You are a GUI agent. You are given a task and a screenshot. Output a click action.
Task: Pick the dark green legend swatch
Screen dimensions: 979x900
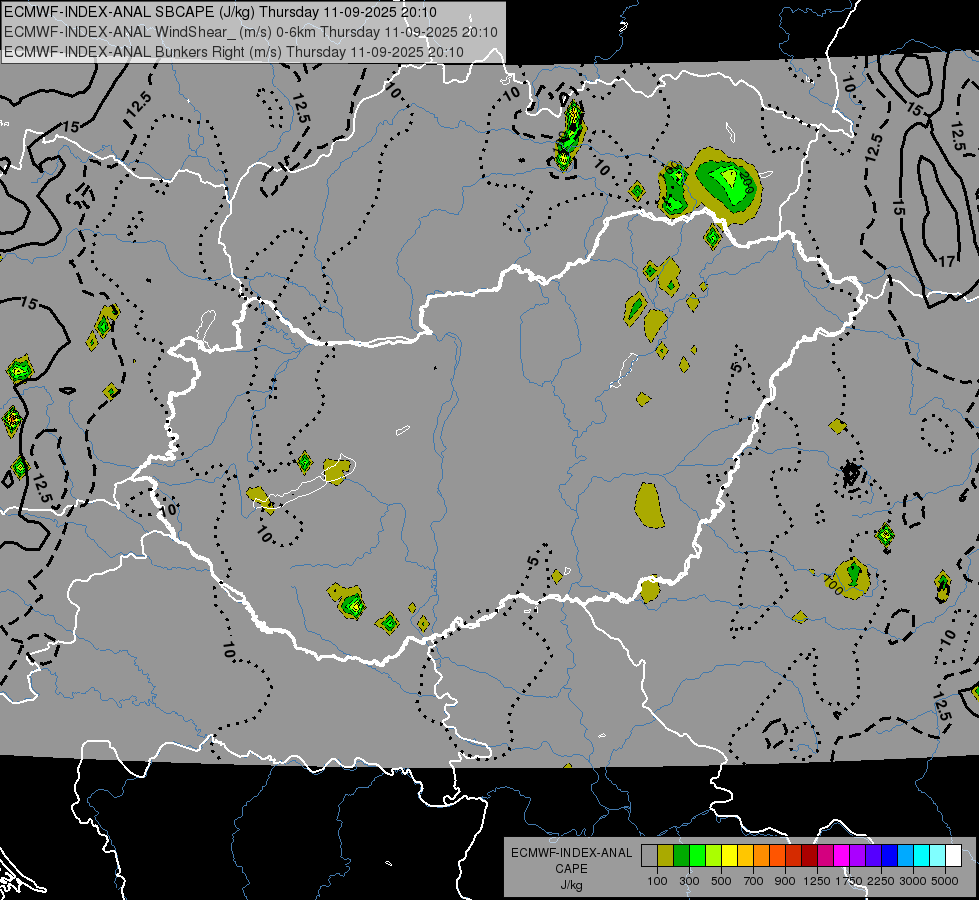point(681,855)
